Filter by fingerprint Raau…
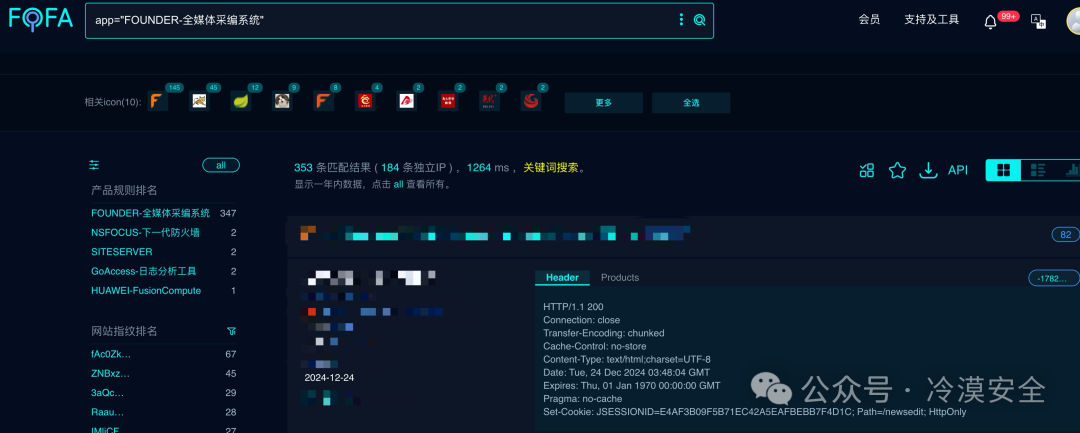The image size is (1080, 433). [107, 412]
